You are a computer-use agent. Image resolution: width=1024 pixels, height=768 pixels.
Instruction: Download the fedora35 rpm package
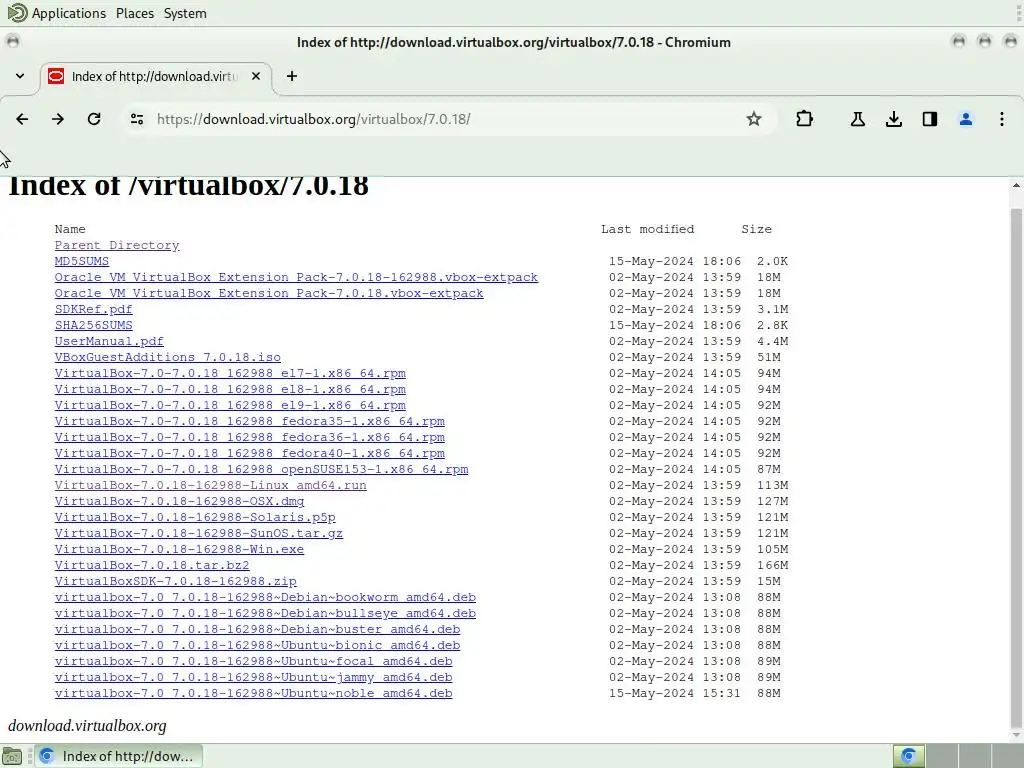tap(249, 421)
